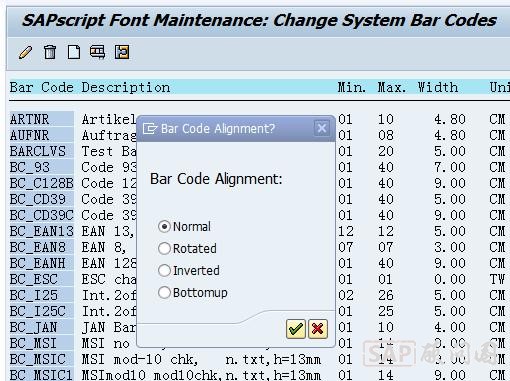This screenshot has height=381, width=510.
Task: Cancel dialog with red X icon
Action: tap(318, 329)
